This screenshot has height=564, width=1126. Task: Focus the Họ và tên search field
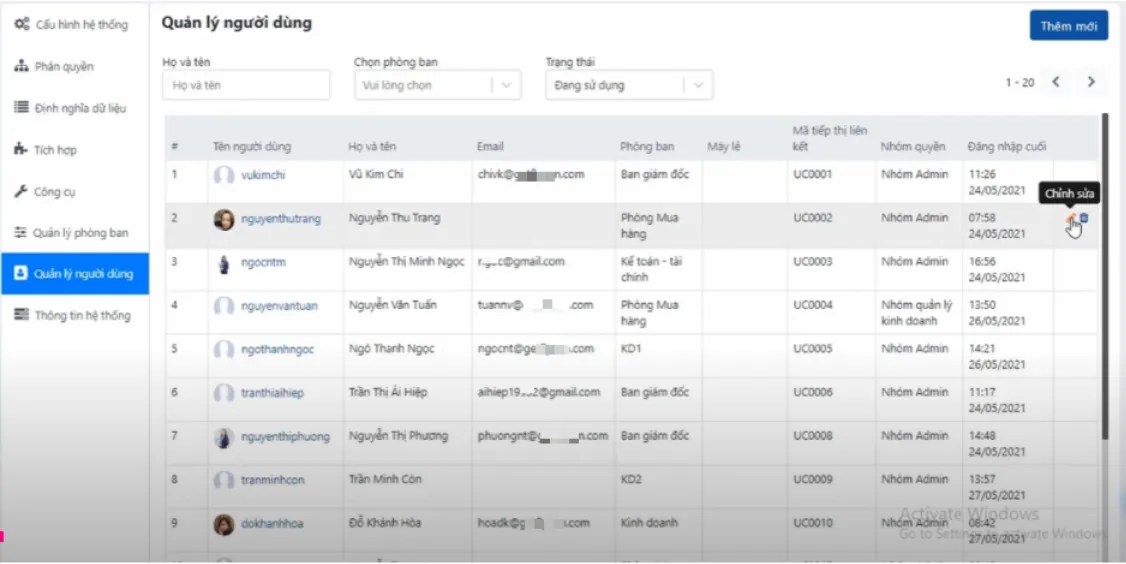246,85
